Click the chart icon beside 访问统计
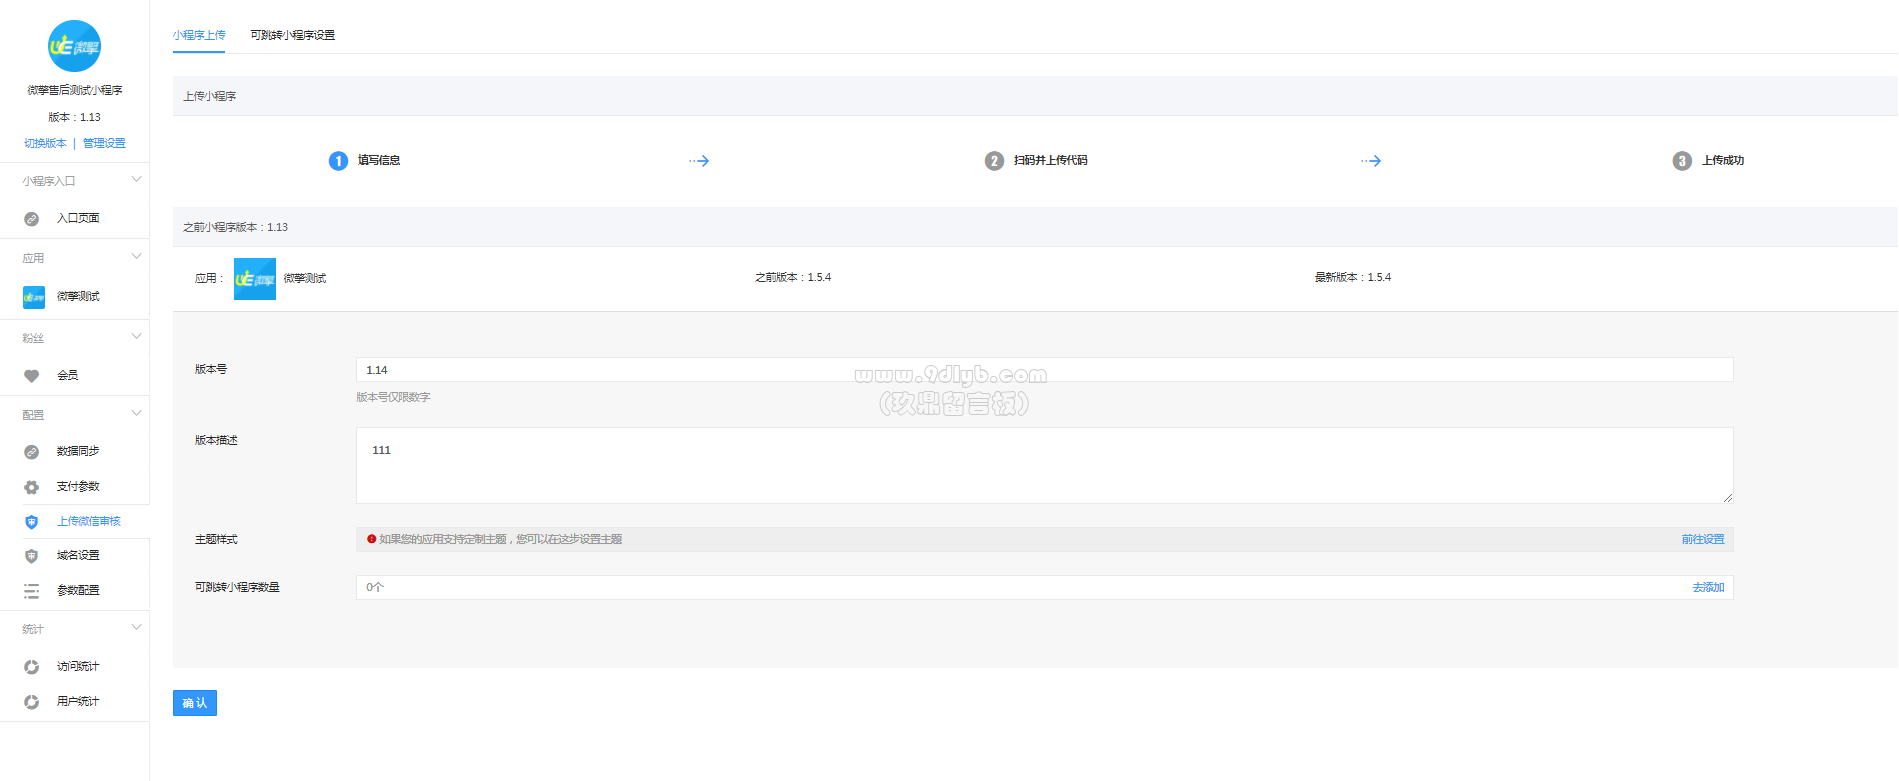Viewport: 1899px width, 781px height. (32, 667)
